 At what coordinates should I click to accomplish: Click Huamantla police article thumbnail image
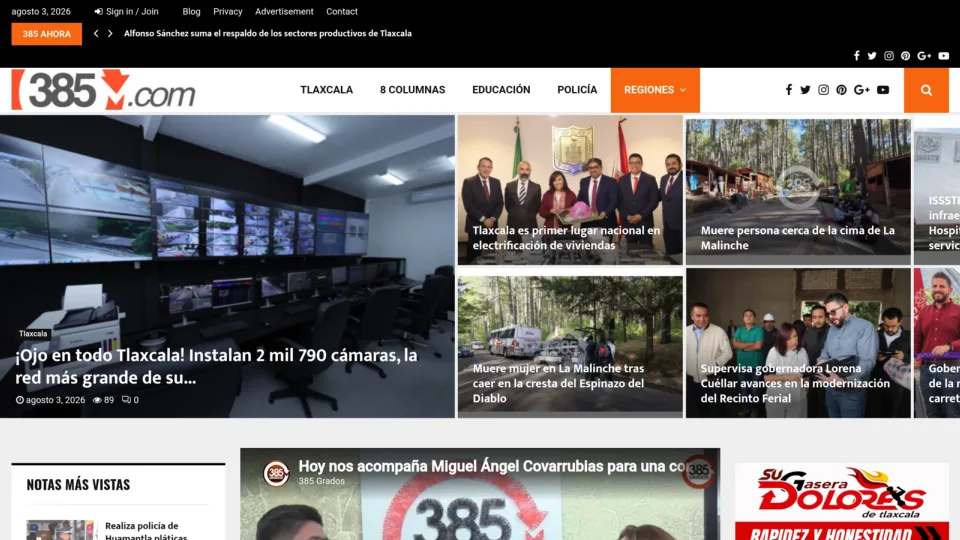pos(62,530)
